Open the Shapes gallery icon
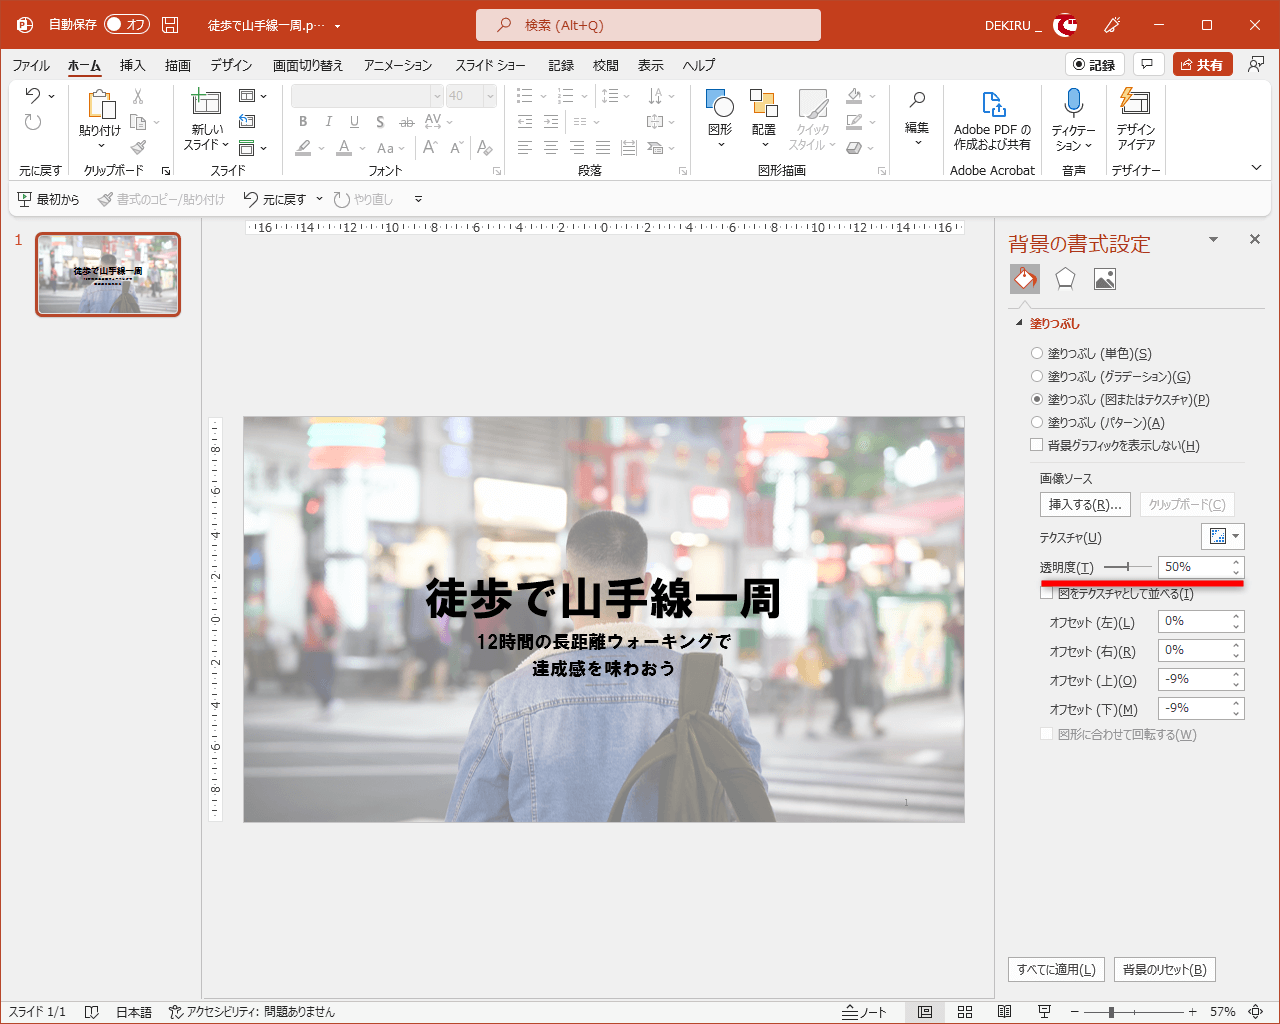The height and width of the screenshot is (1024, 1280). [x=719, y=104]
